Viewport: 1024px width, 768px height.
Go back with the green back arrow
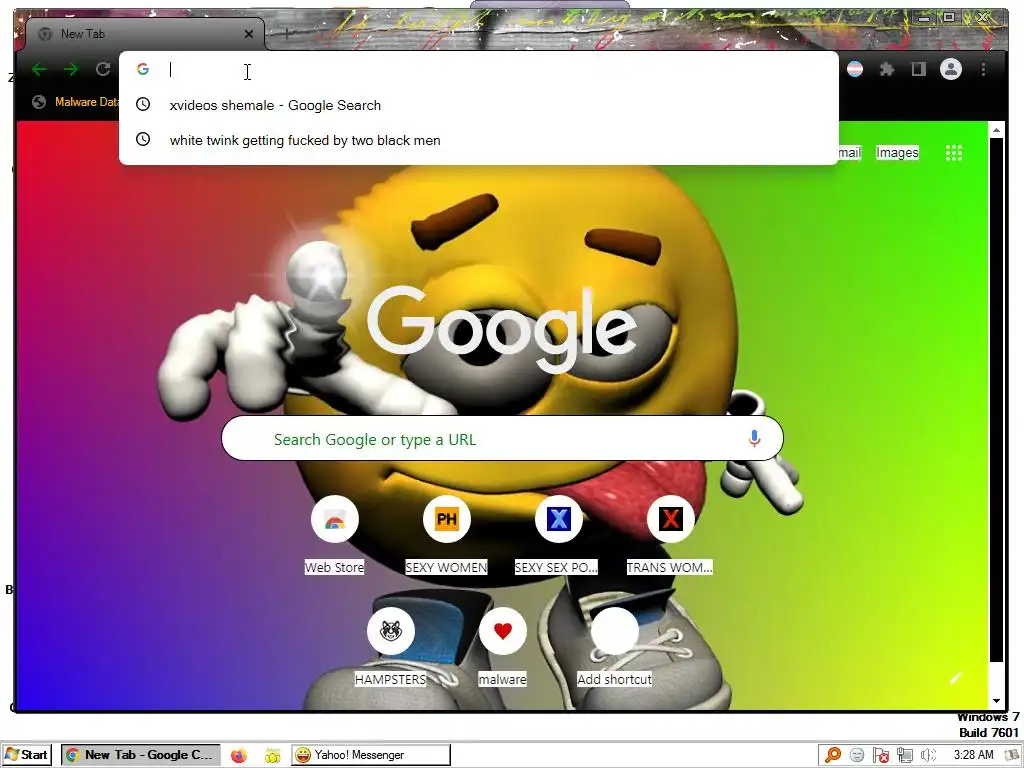[x=39, y=69]
